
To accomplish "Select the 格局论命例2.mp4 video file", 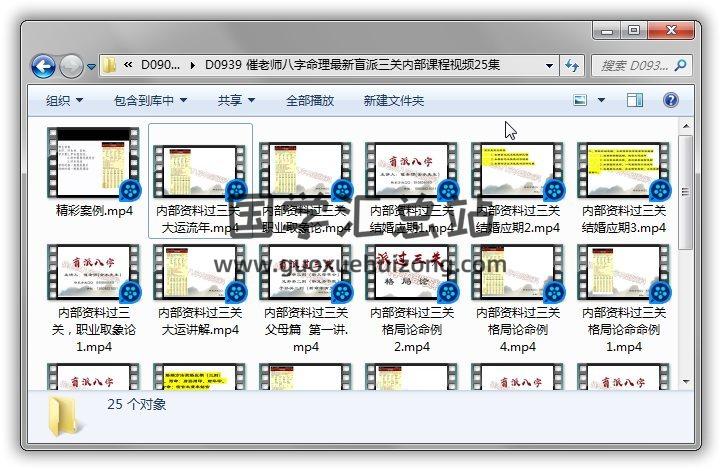I will point(412,299).
